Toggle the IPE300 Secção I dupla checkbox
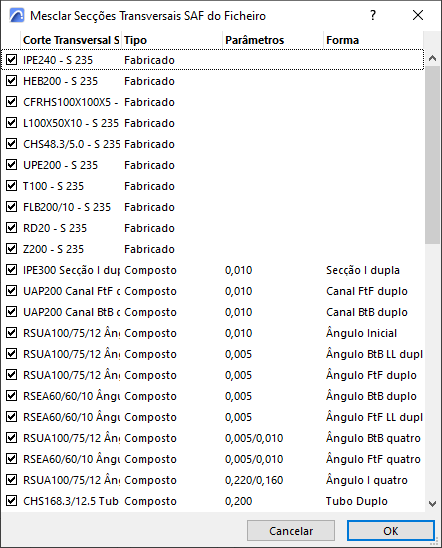Screen dimensions: 442x548 pos(12,269)
